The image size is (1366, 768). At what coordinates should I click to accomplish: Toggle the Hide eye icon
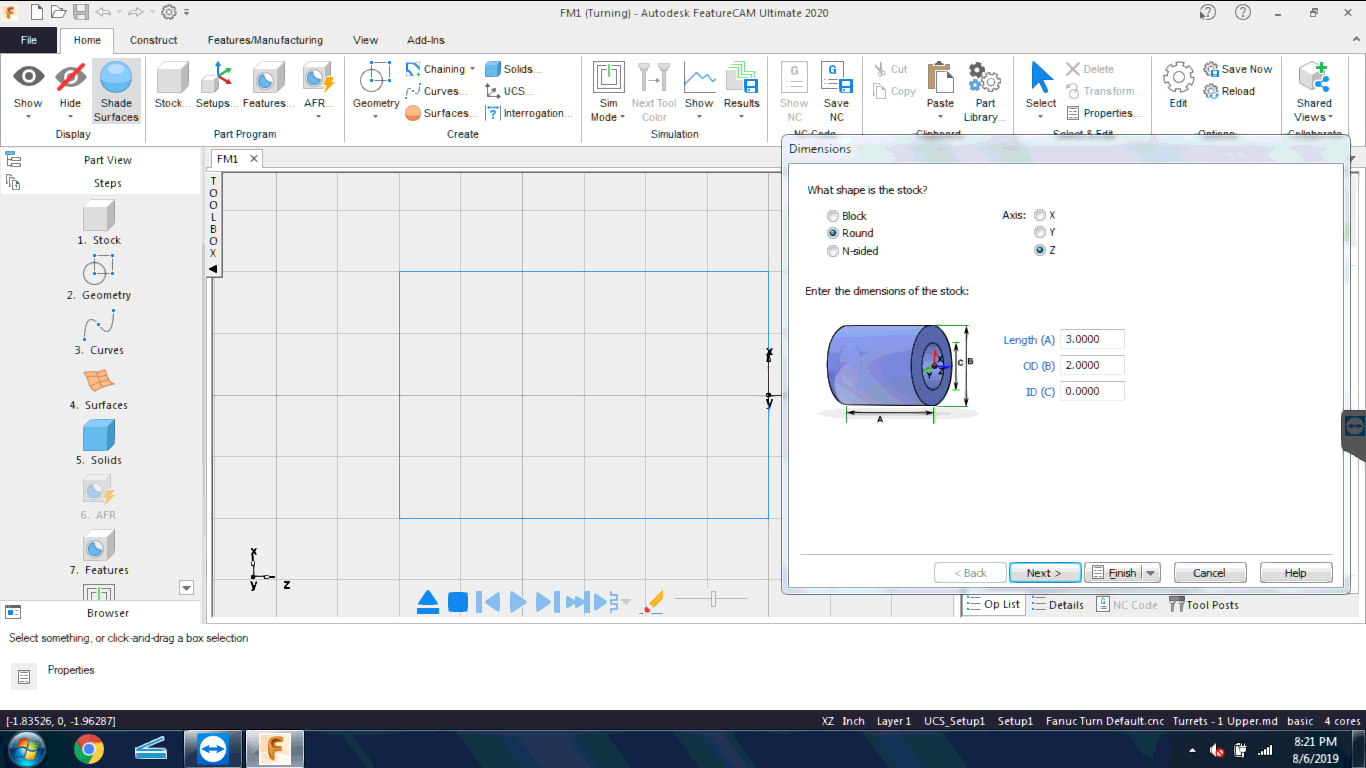(70, 78)
